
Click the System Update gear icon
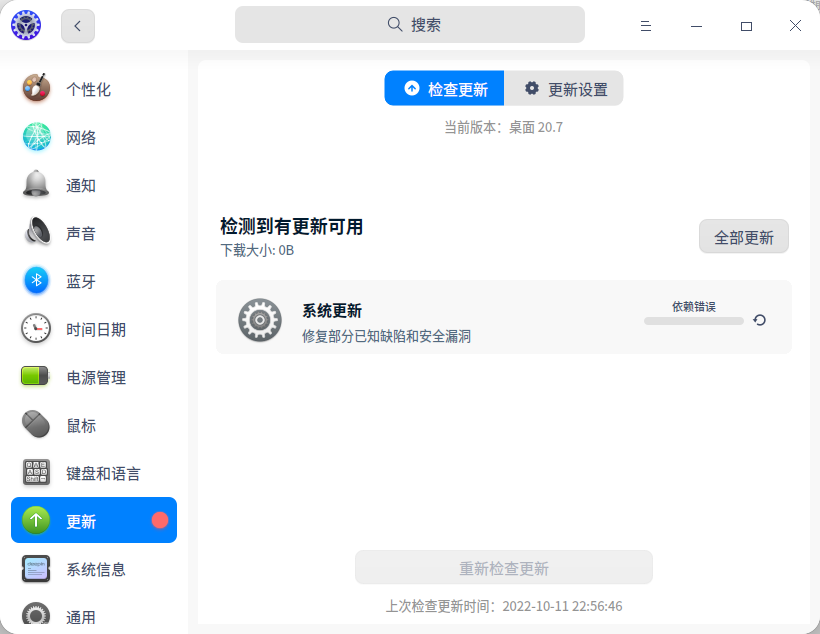(x=259, y=321)
